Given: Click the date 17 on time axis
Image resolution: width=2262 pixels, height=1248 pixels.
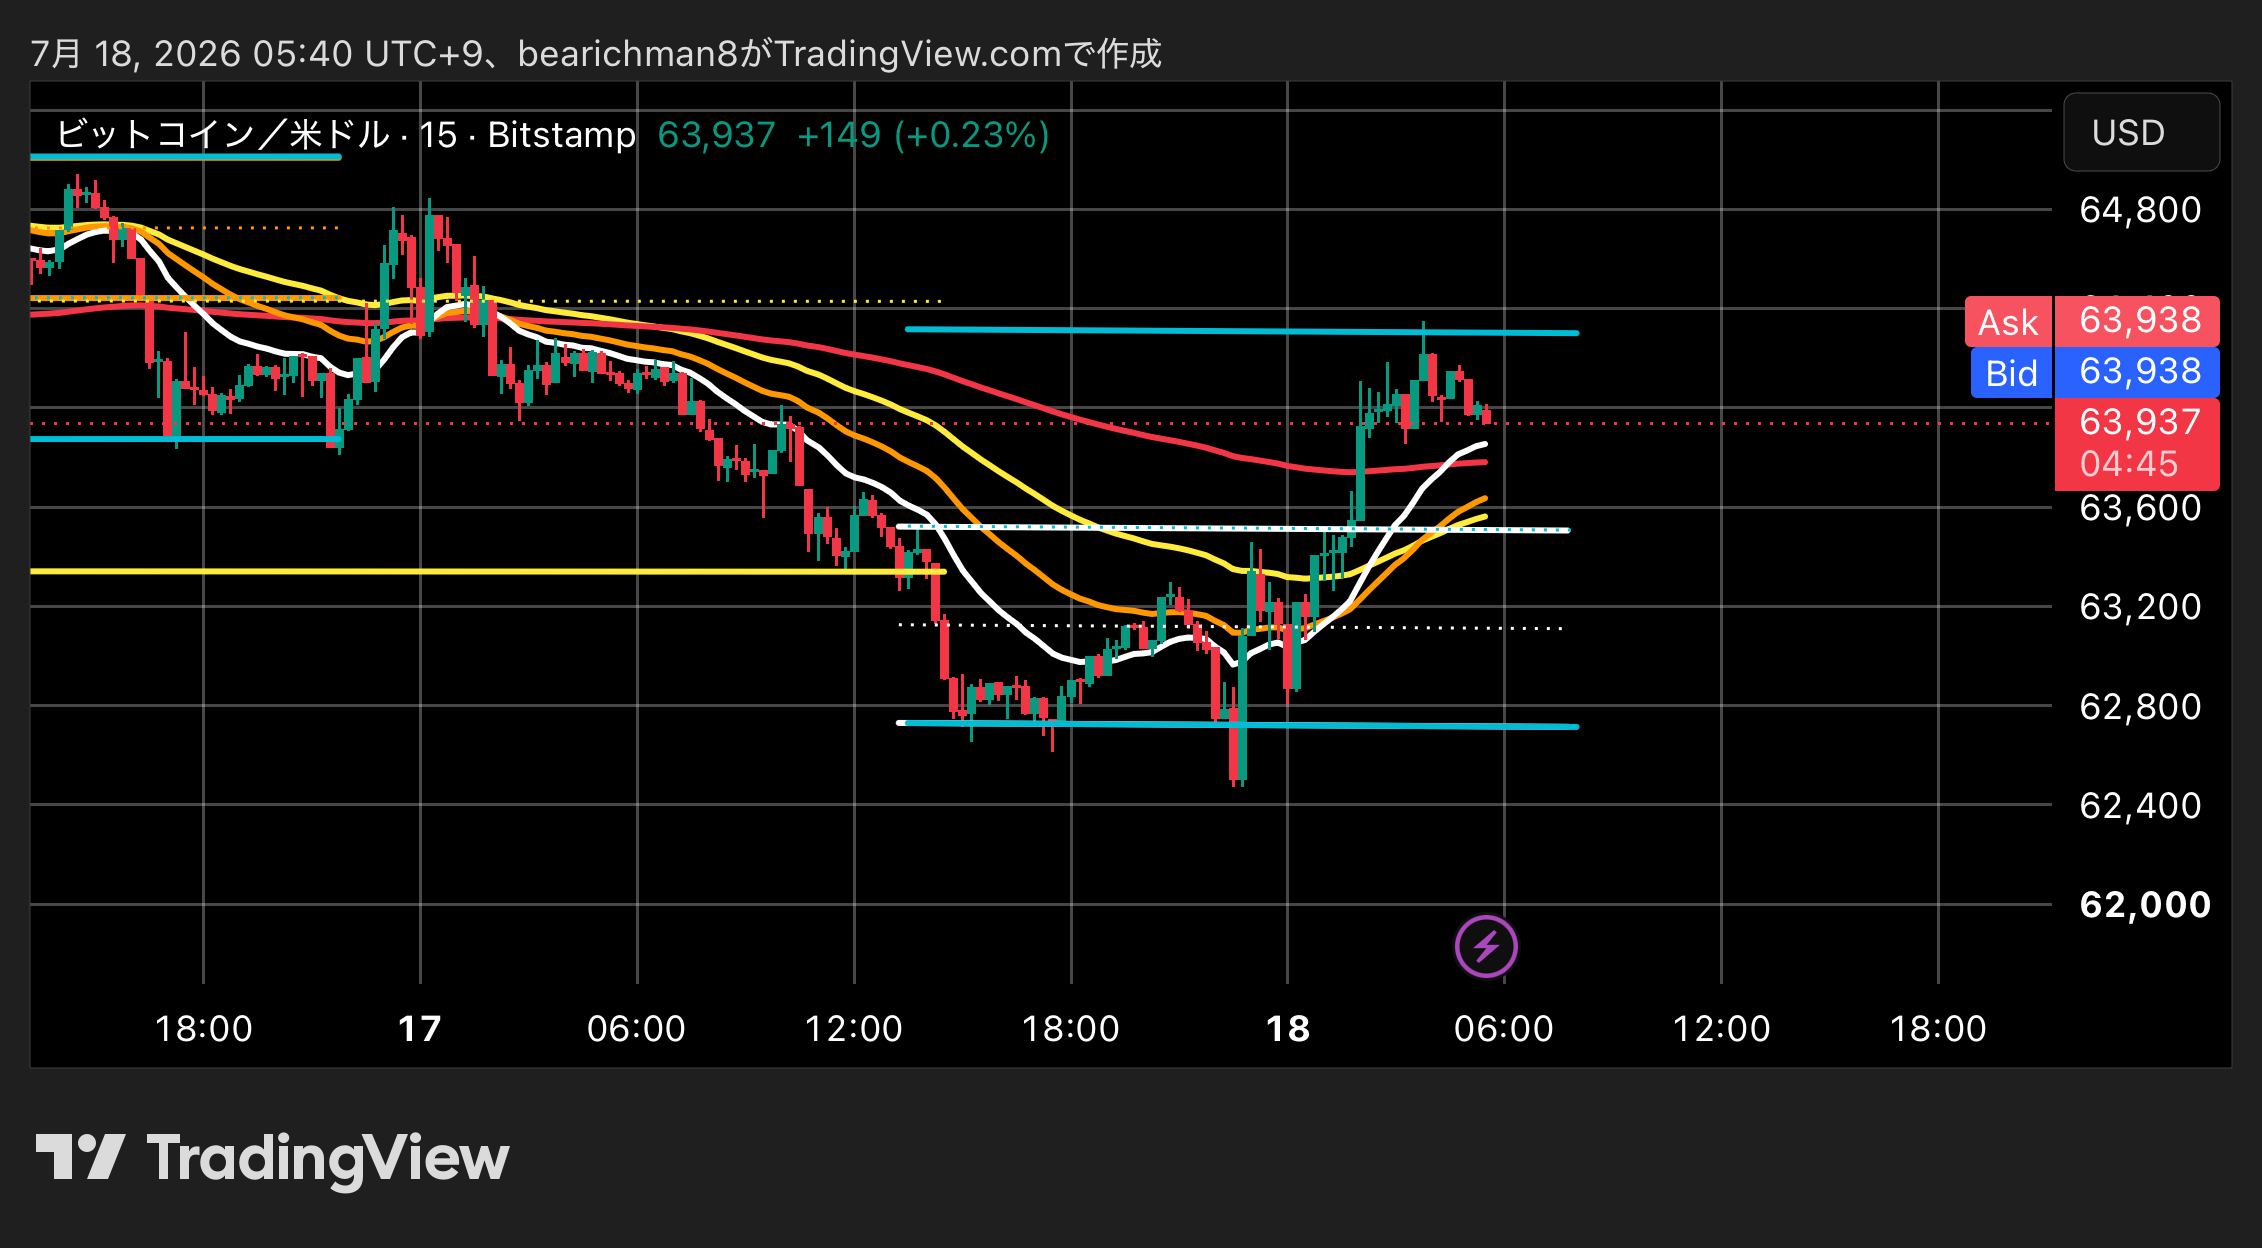Looking at the screenshot, I should tap(419, 1028).
